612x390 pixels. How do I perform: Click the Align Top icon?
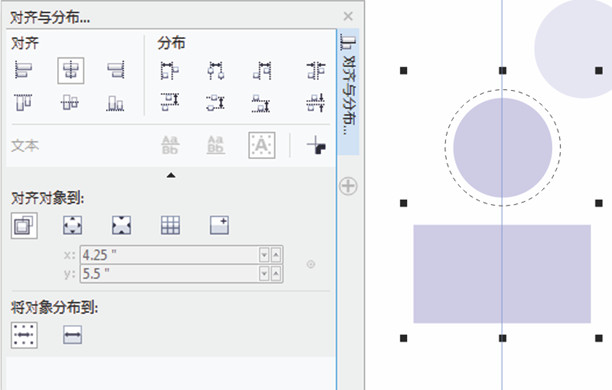pyautogui.click(x=23, y=103)
